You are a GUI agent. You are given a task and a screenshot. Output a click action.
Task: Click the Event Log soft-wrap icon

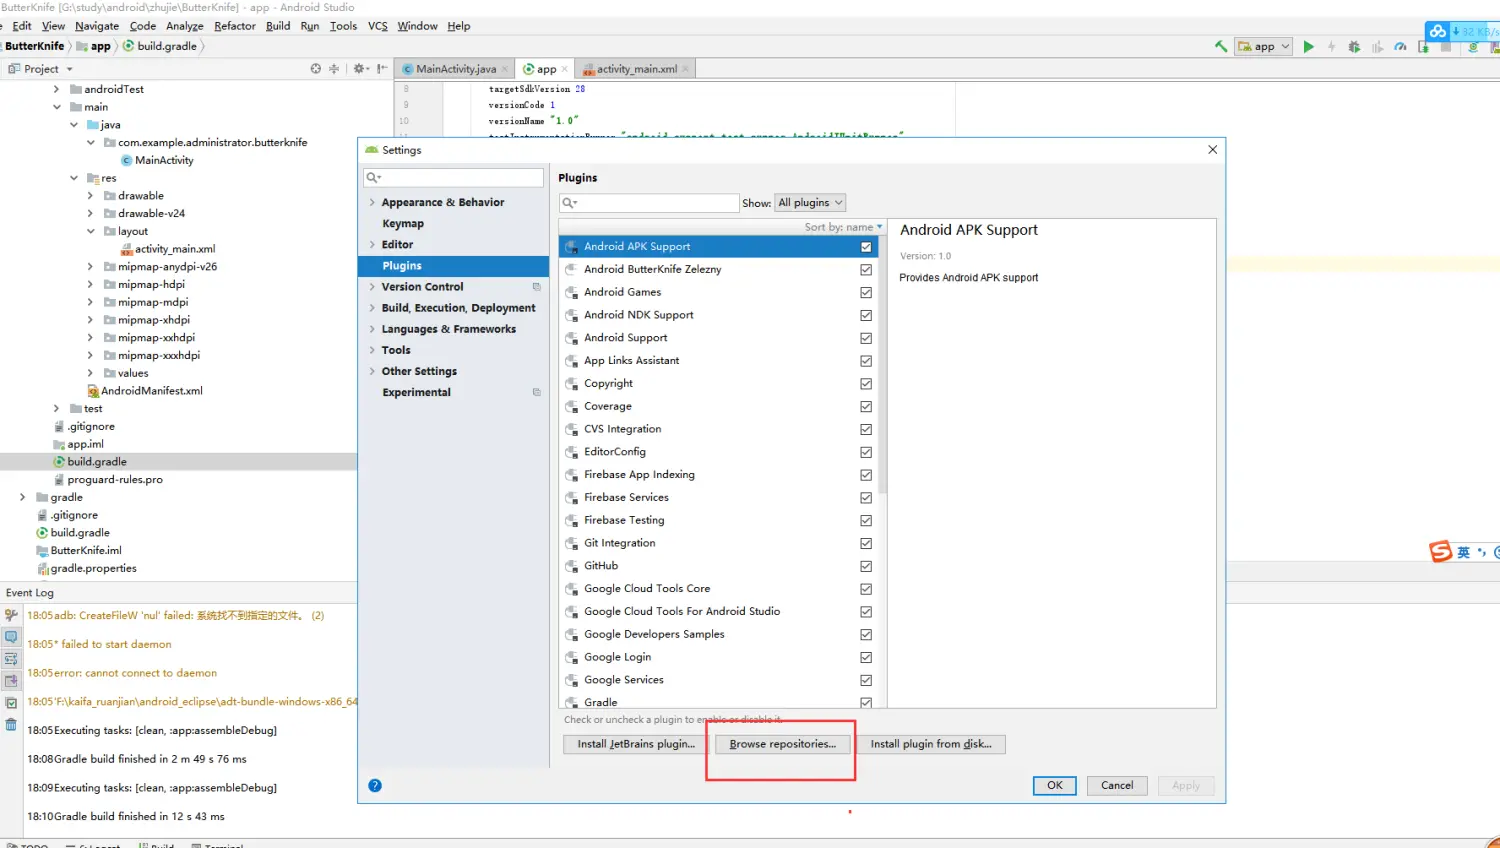pyautogui.click(x=11, y=659)
